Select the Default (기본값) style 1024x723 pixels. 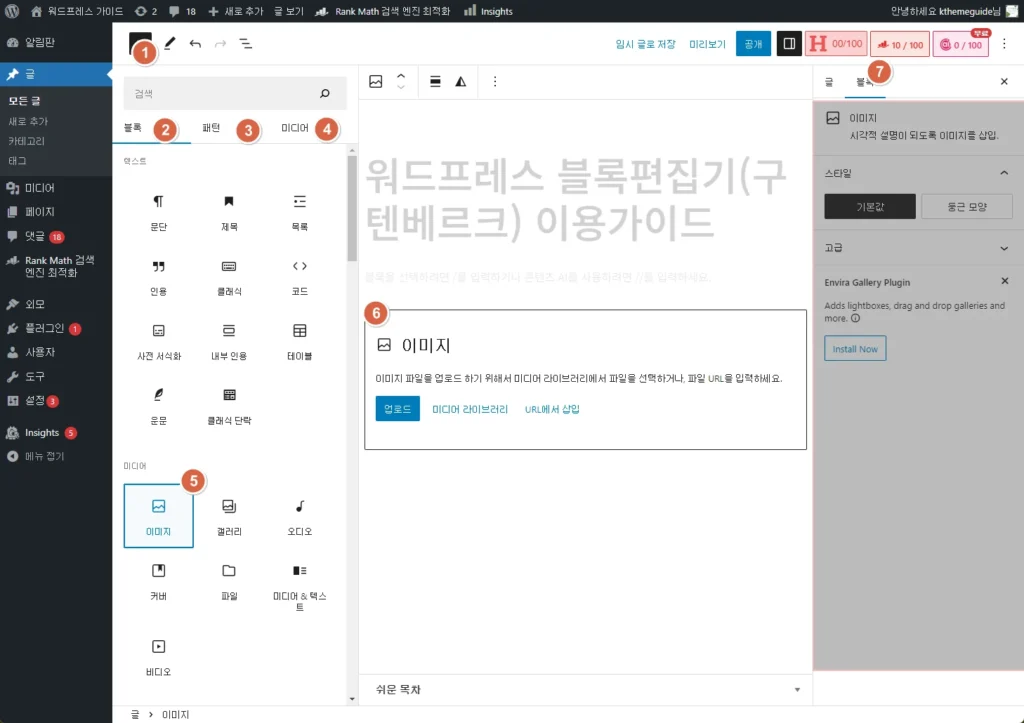click(870, 206)
